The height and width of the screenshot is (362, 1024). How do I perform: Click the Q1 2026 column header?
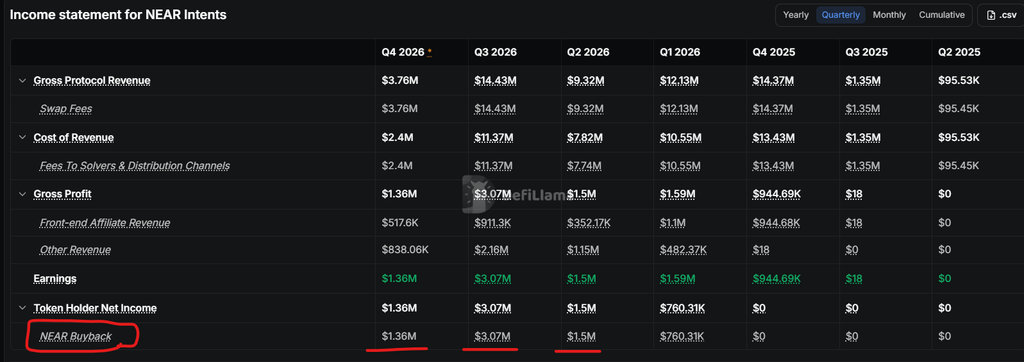[x=681, y=52]
